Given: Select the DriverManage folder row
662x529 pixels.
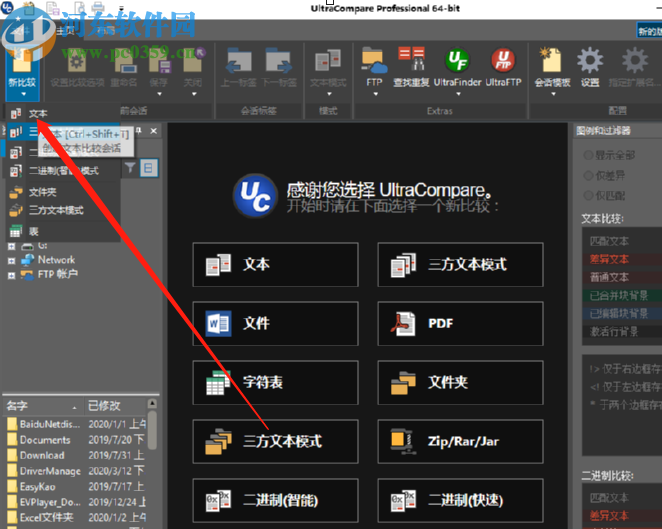Looking at the screenshot, I should (76, 471).
